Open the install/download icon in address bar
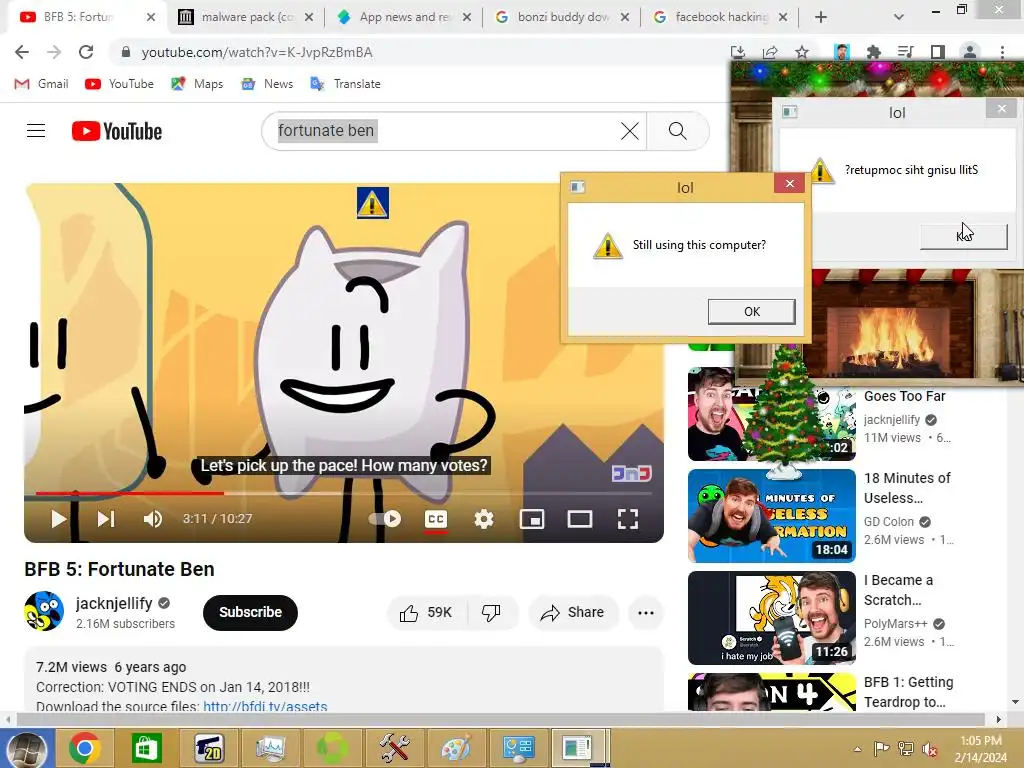This screenshot has height=768, width=1024. (738, 52)
